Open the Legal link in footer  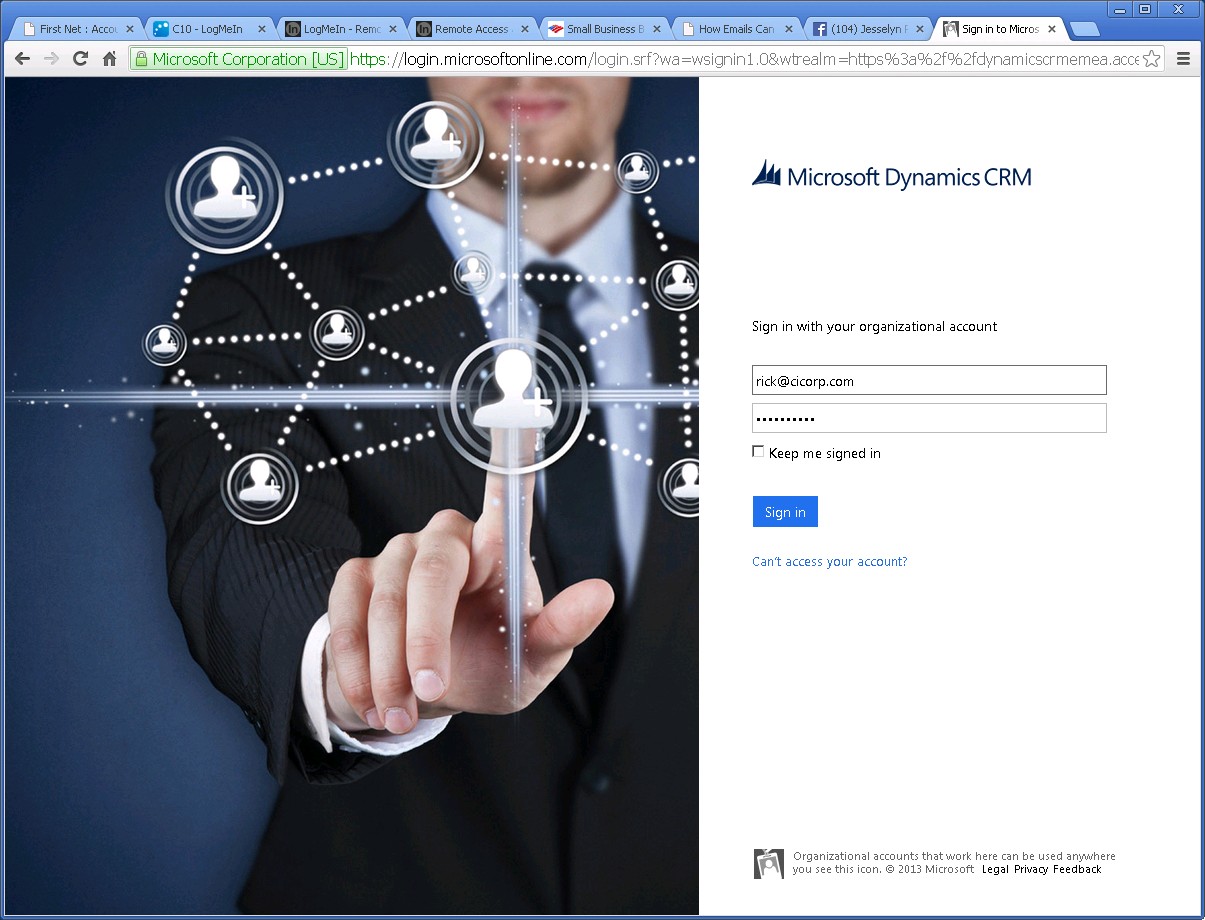[995, 870]
